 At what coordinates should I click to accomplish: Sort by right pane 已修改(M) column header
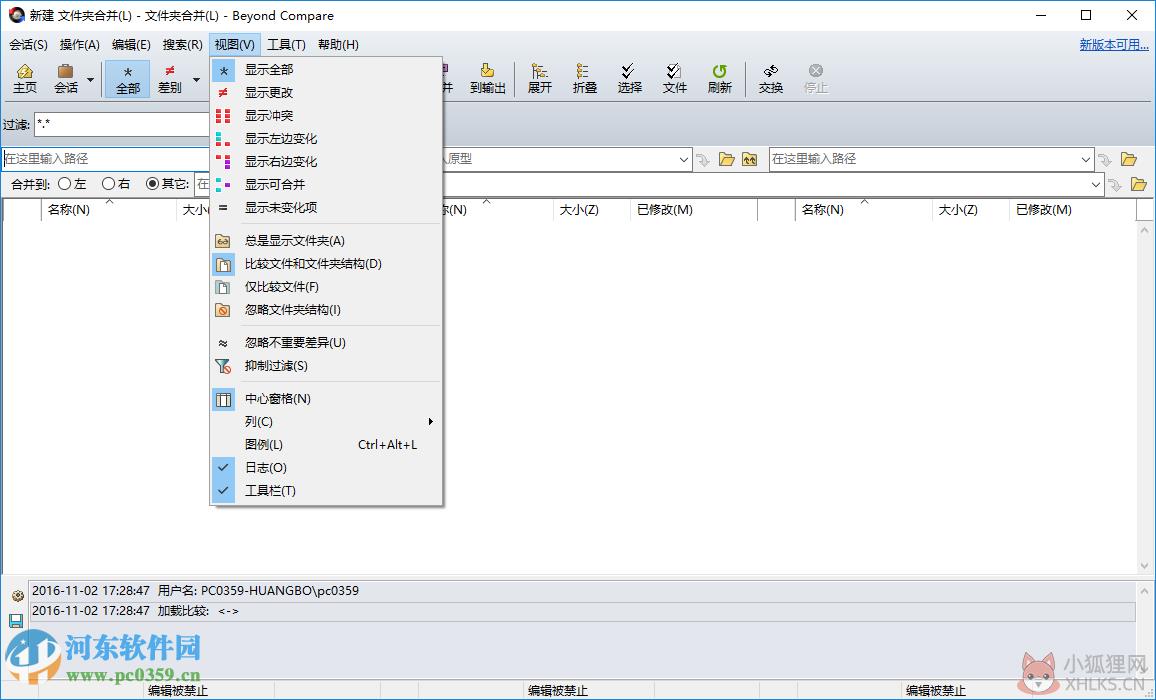tap(1071, 209)
